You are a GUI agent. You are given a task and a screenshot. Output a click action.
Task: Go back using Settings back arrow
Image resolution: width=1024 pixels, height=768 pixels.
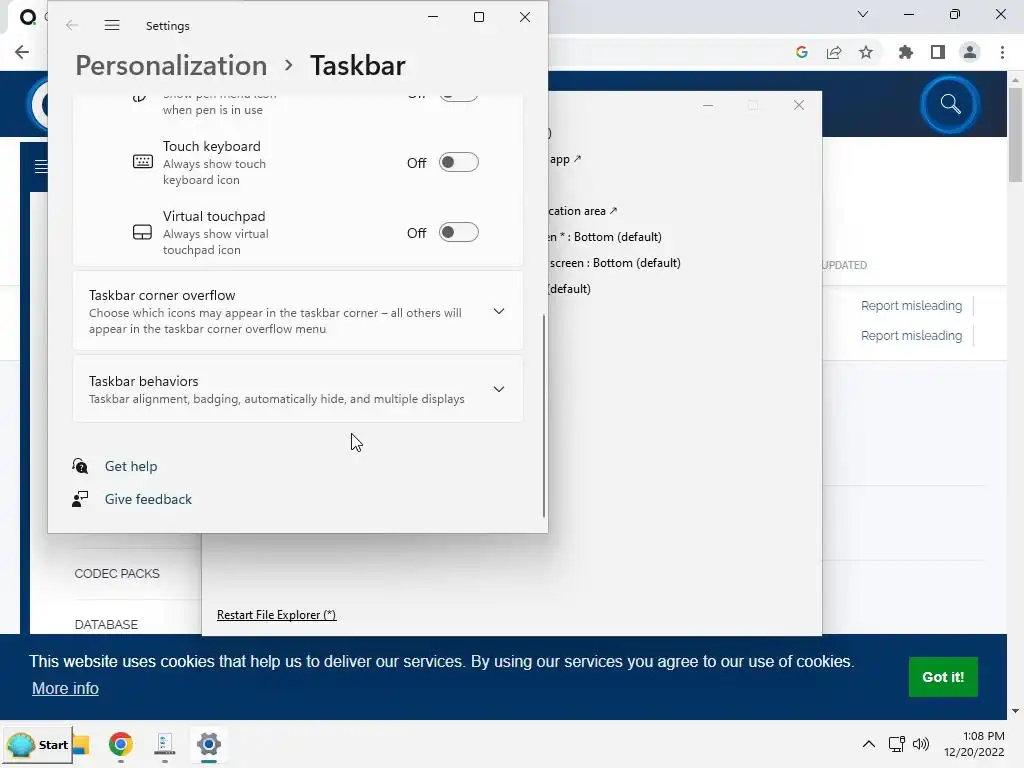tap(72, 25)
